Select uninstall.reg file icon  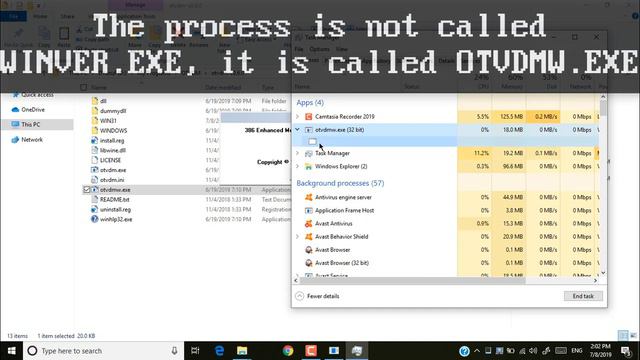coord(95,209)
